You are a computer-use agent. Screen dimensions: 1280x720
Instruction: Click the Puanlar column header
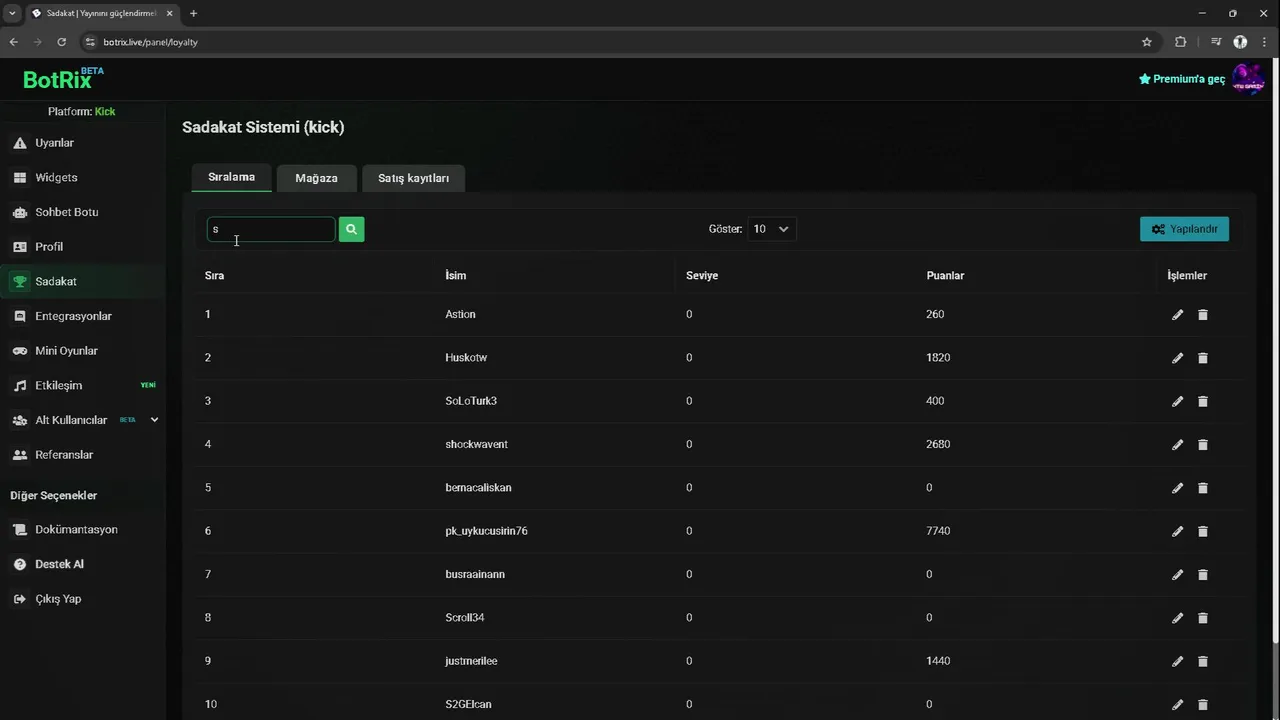(x=945, y=276)
